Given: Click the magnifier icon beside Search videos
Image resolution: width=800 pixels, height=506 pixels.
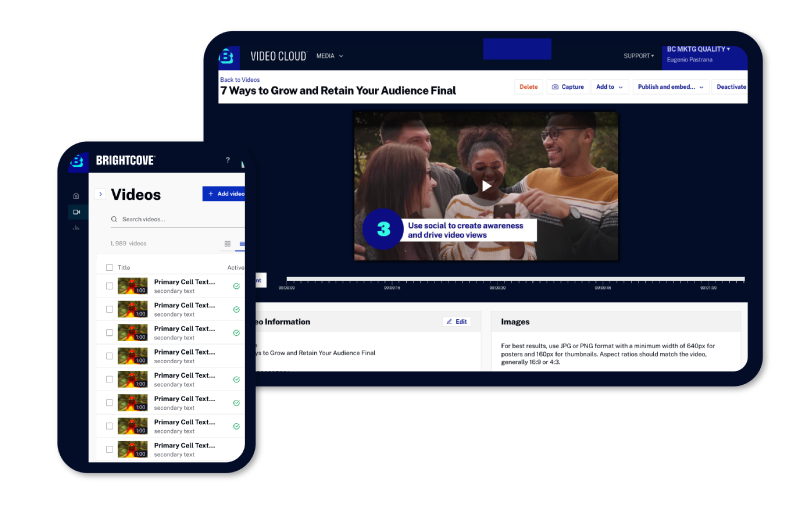Looking at the screenshot, I should click(x=114, y=219).
